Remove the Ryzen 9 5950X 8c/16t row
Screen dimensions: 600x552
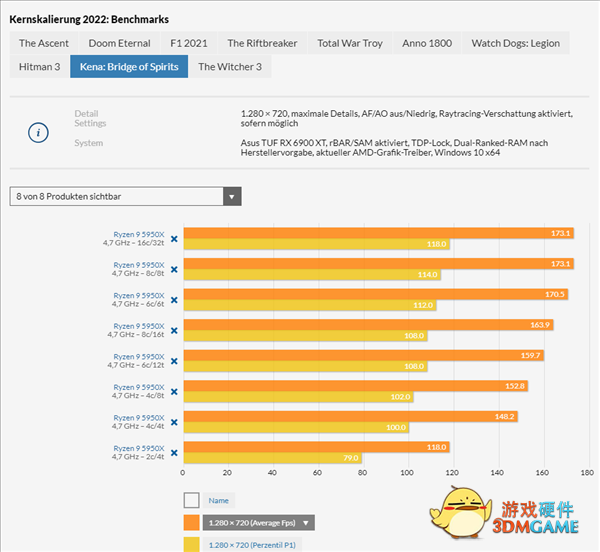pyautogui.click(x=174, y=331)
